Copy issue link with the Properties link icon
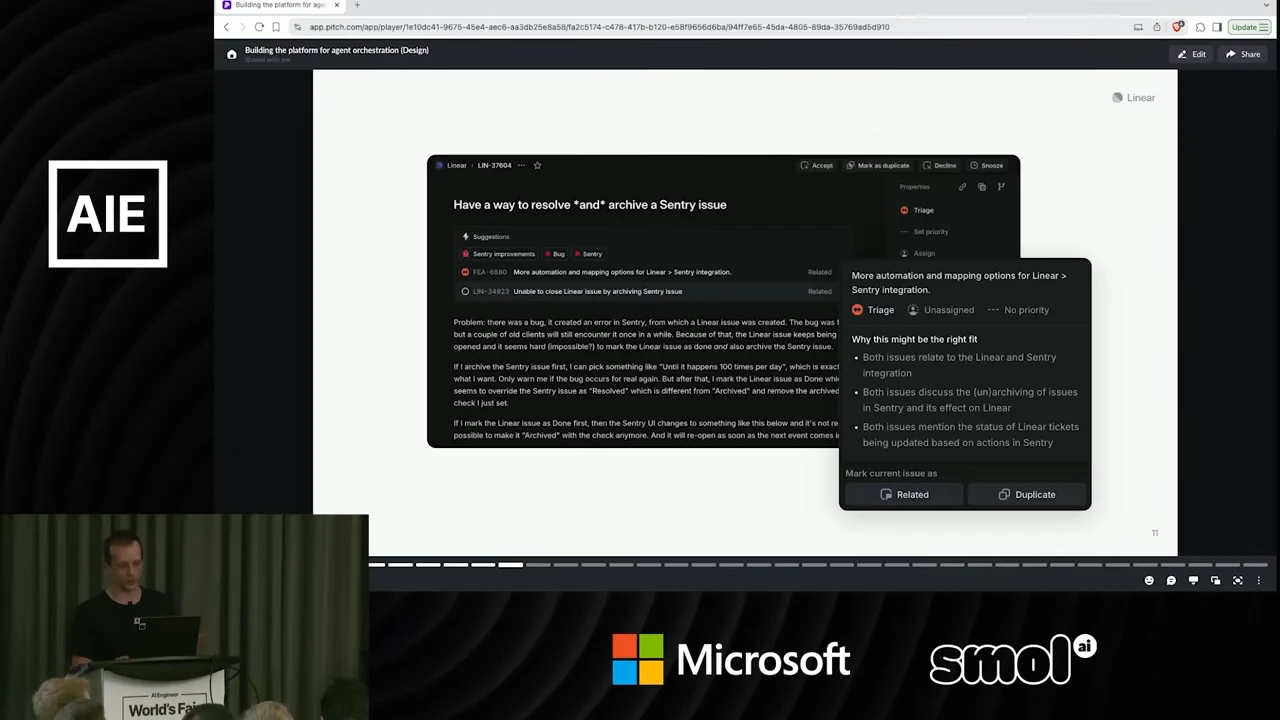This screenshot has height=720, width=1280. 962,187
